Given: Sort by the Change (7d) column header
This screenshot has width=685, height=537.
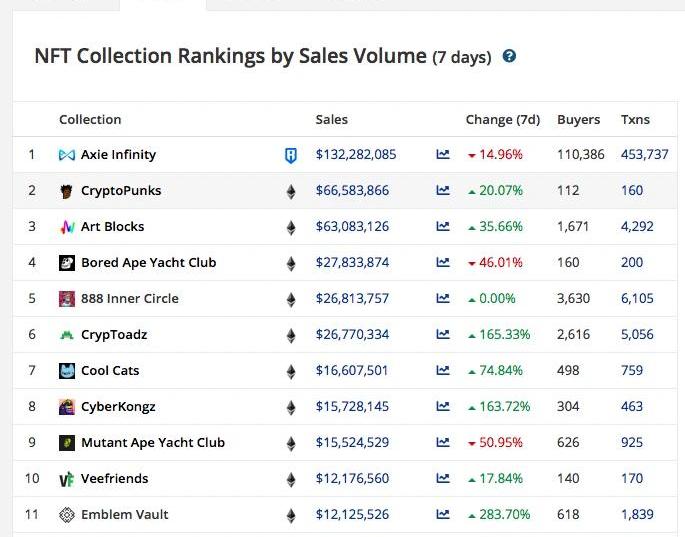Looking at the screenshot, I should pos(502,119).
